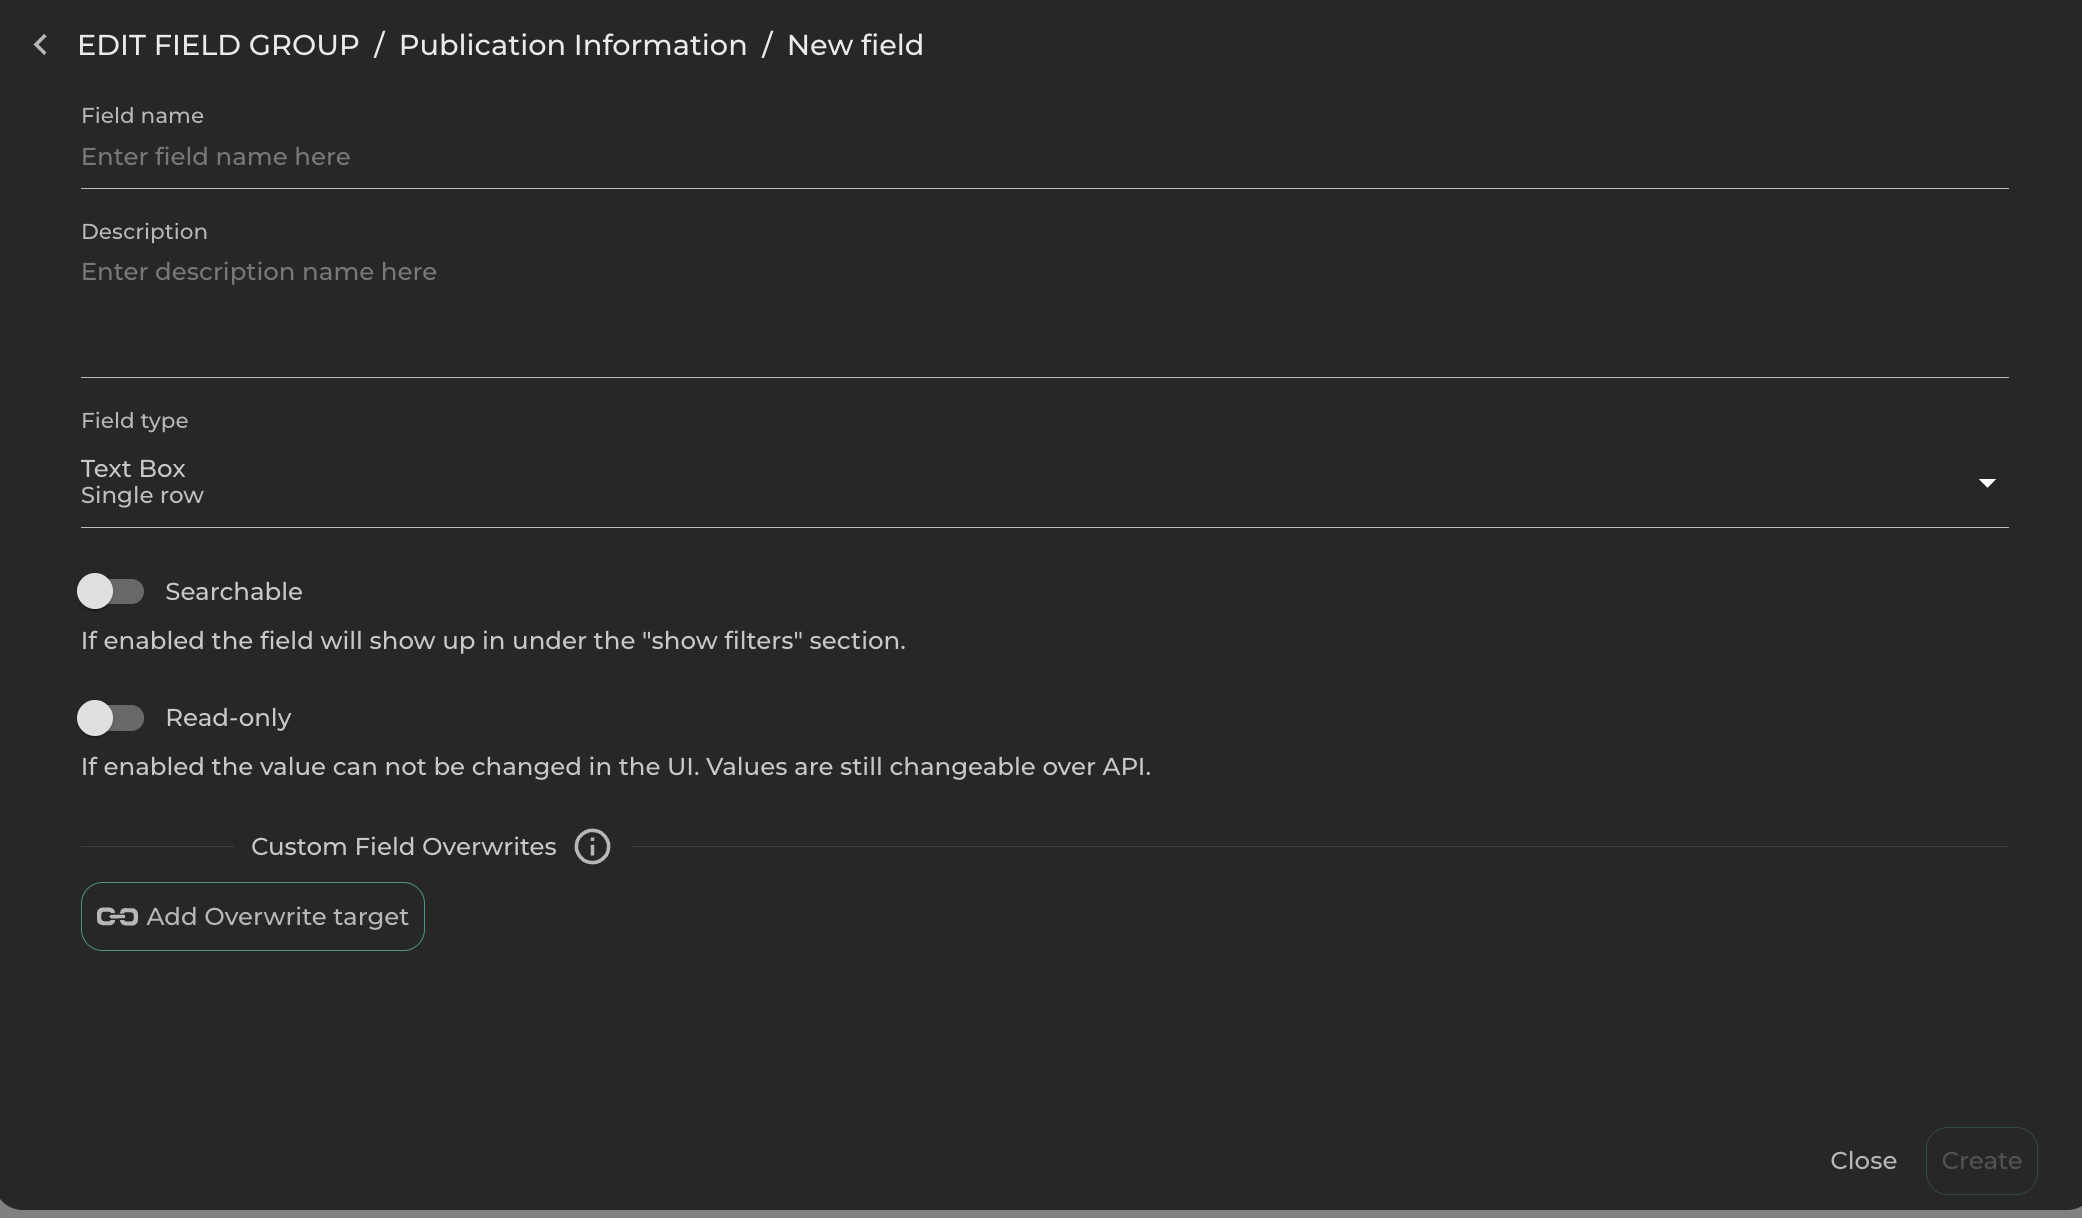2082x1218 pixels.
Task: Click the Custom Field Overwrites info icon
Action: click(x=592, y=847)
